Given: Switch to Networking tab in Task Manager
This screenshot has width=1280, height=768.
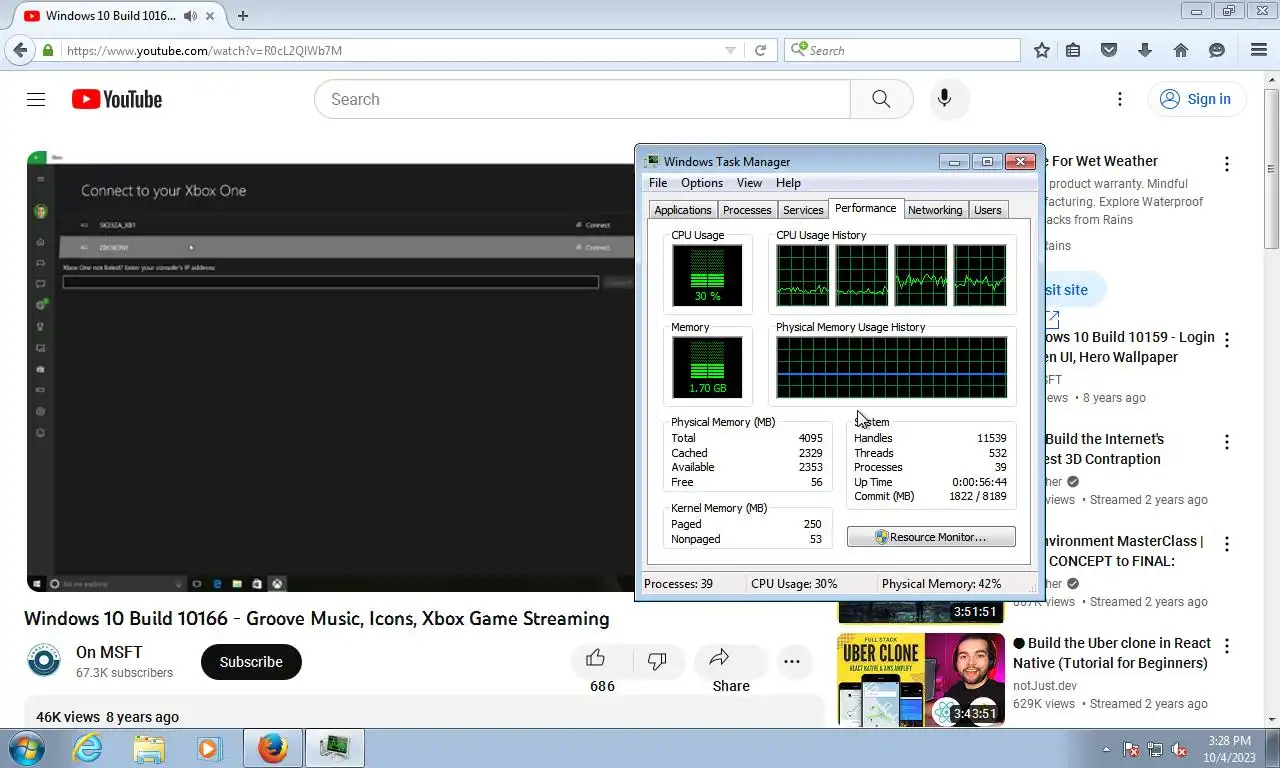Looking at the screenshot, I should click(935, 210).
